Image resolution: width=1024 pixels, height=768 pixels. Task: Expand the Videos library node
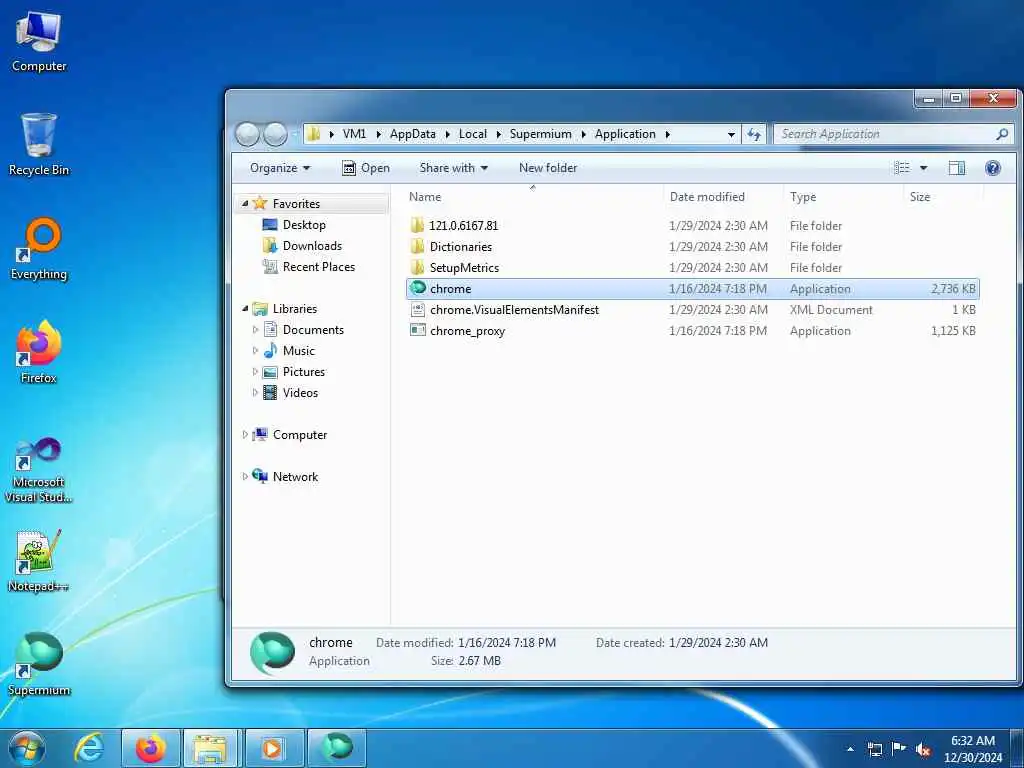coord(255,392)
